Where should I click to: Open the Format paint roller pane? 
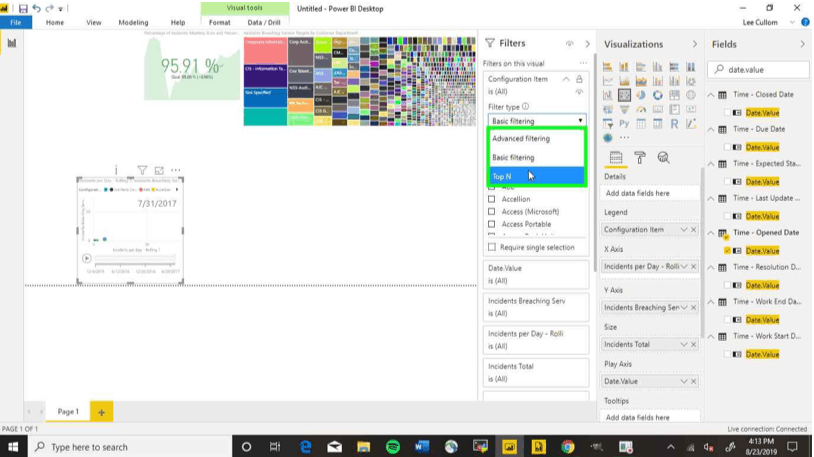point(640,157)
